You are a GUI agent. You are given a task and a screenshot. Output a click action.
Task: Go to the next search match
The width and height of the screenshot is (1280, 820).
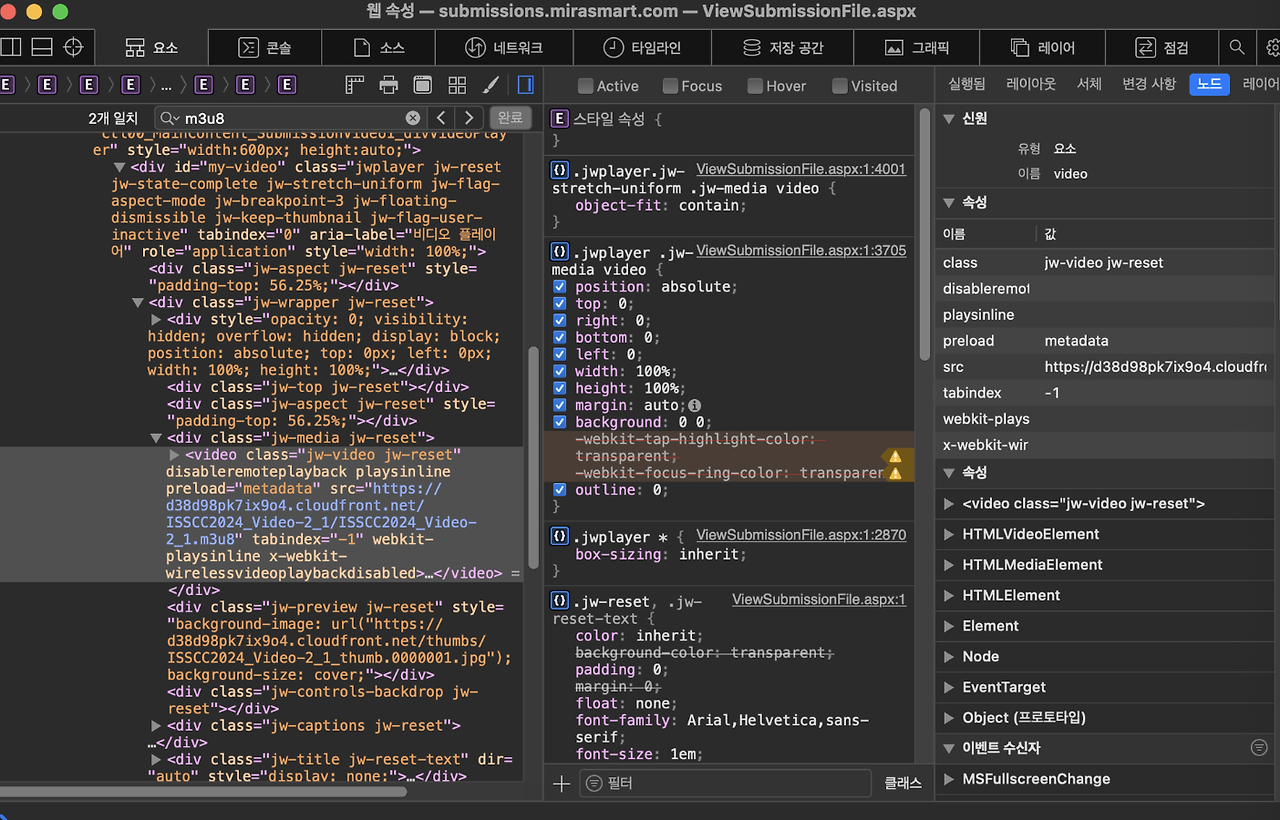469,118
